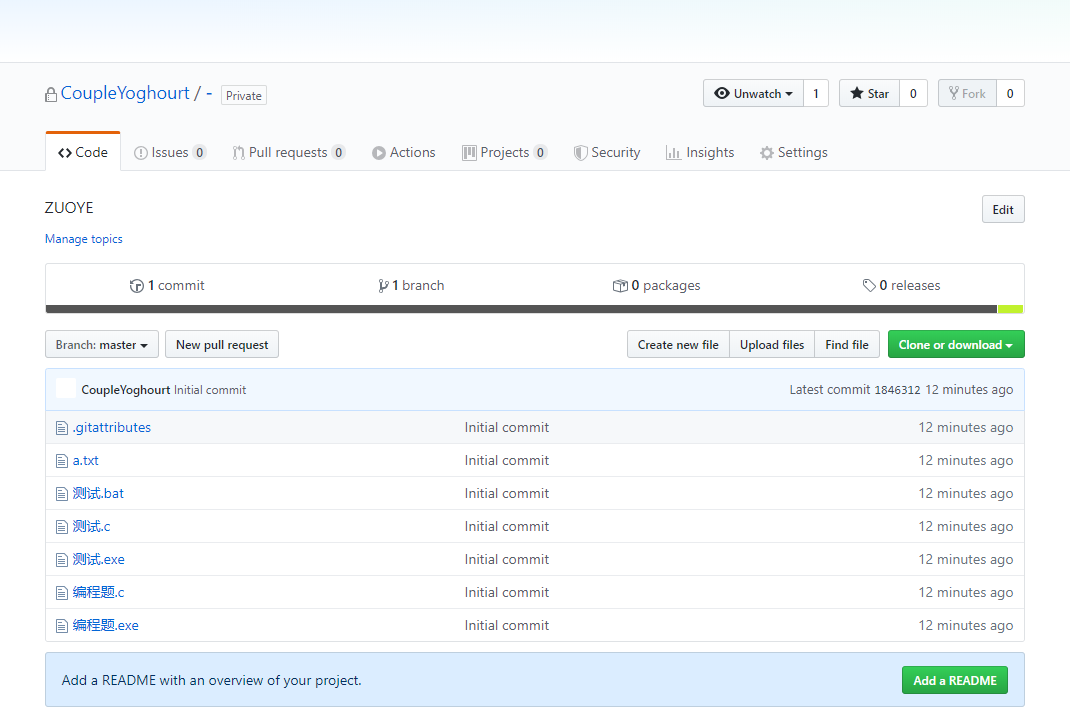This screenshot has height=718, width=1070.
Task: Star this repository
Action: coord(869,94)
